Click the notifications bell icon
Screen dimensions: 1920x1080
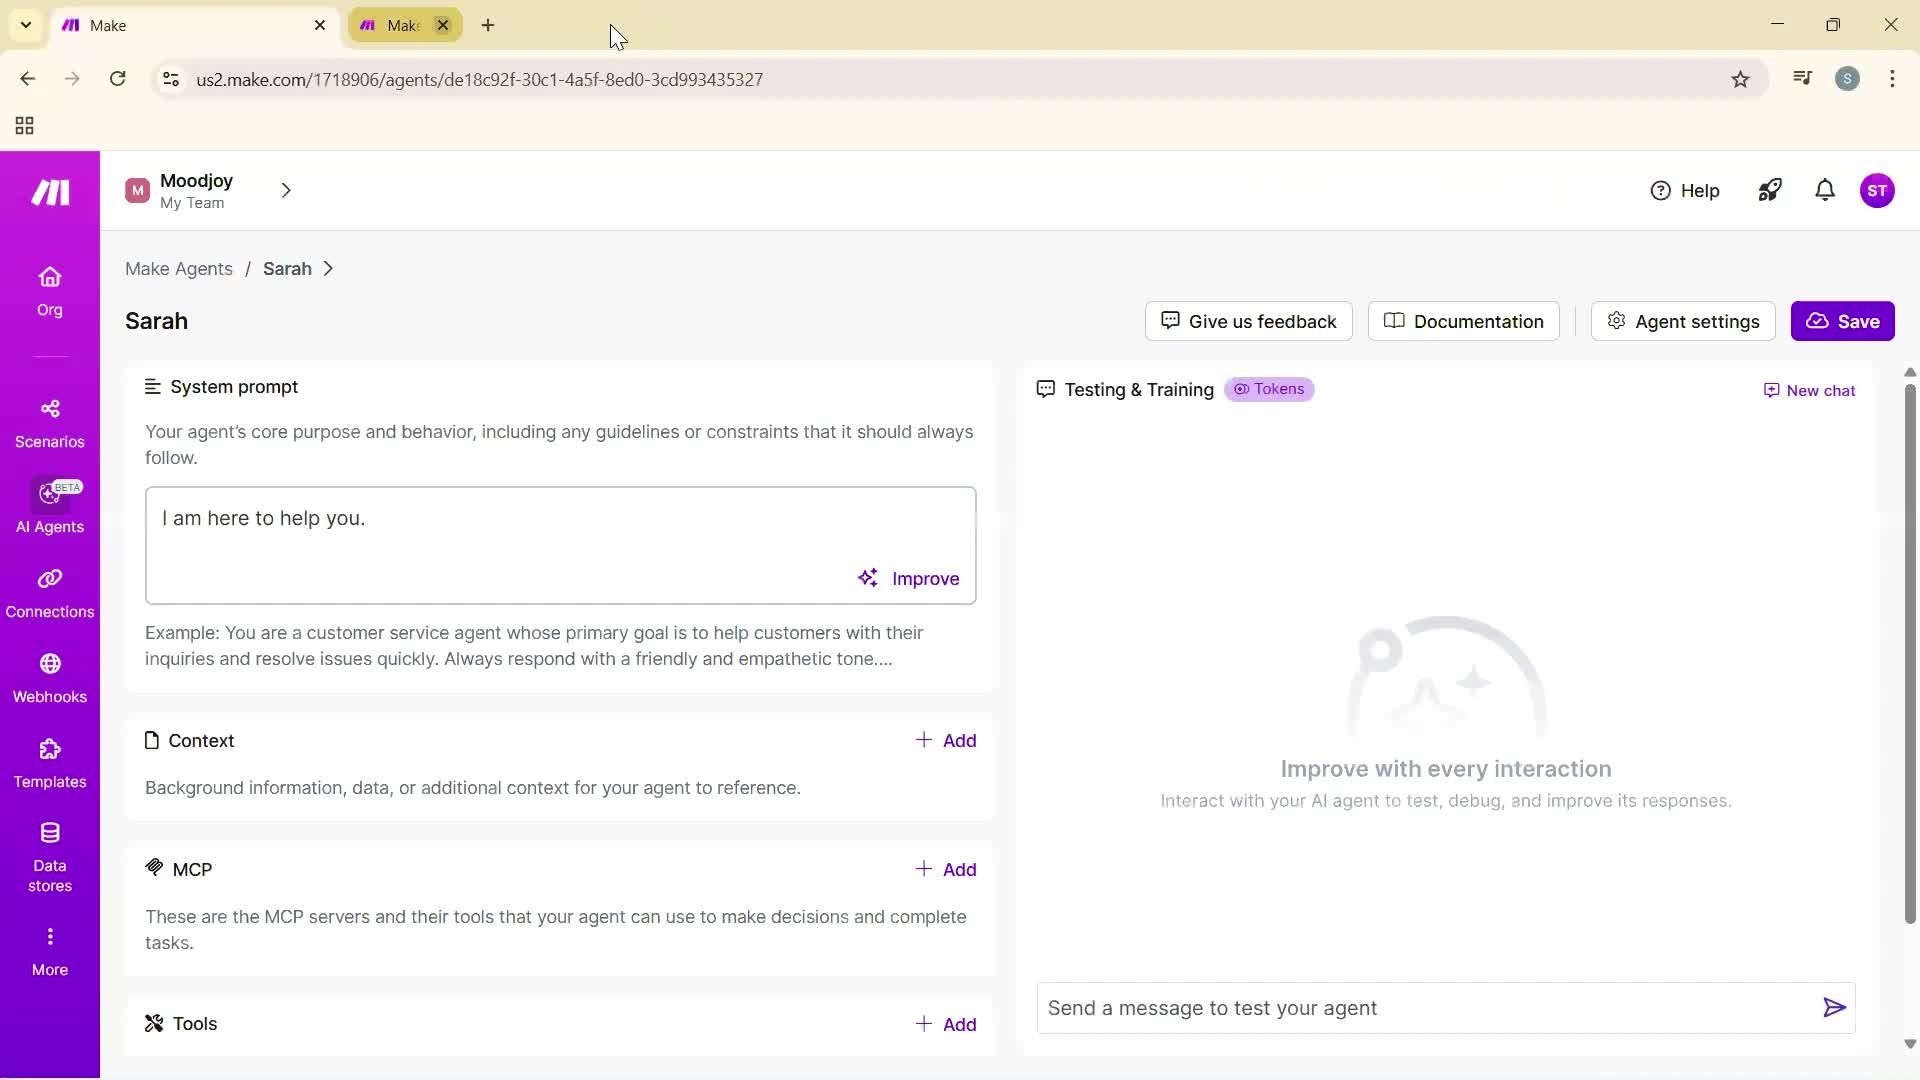click(1825, 190)
